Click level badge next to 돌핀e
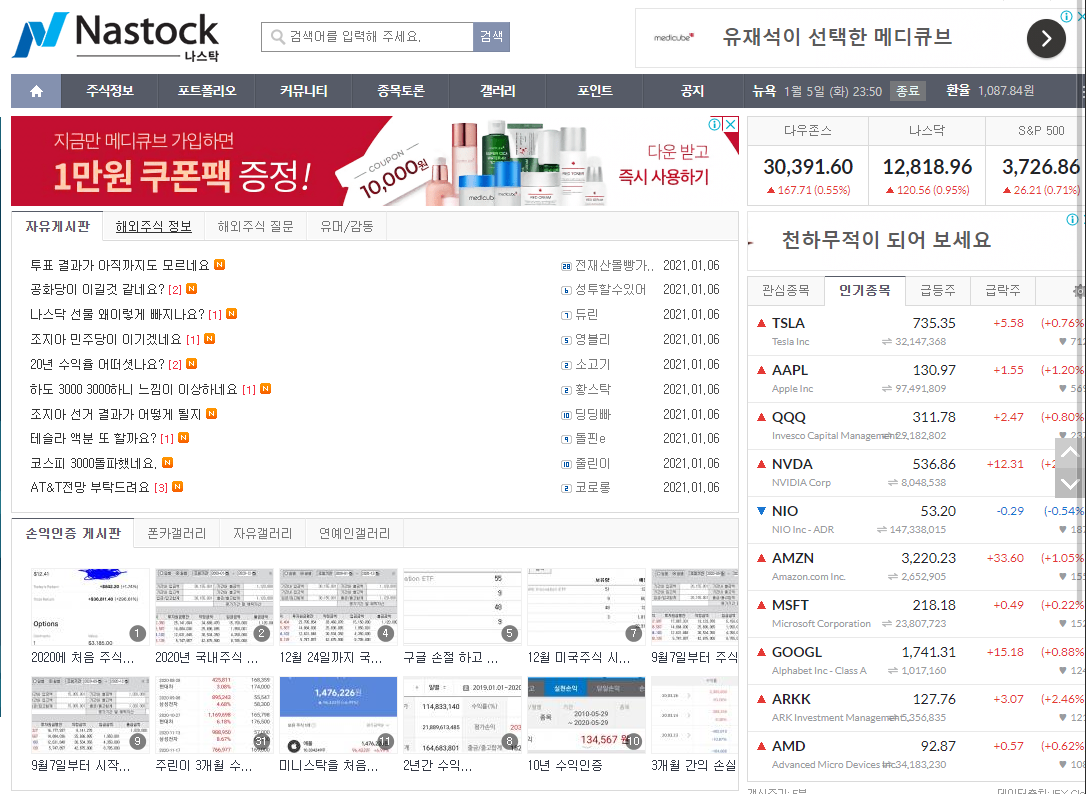Viewport: 1086px width, 794px height. pyautogui.click(x=566, y=439)
